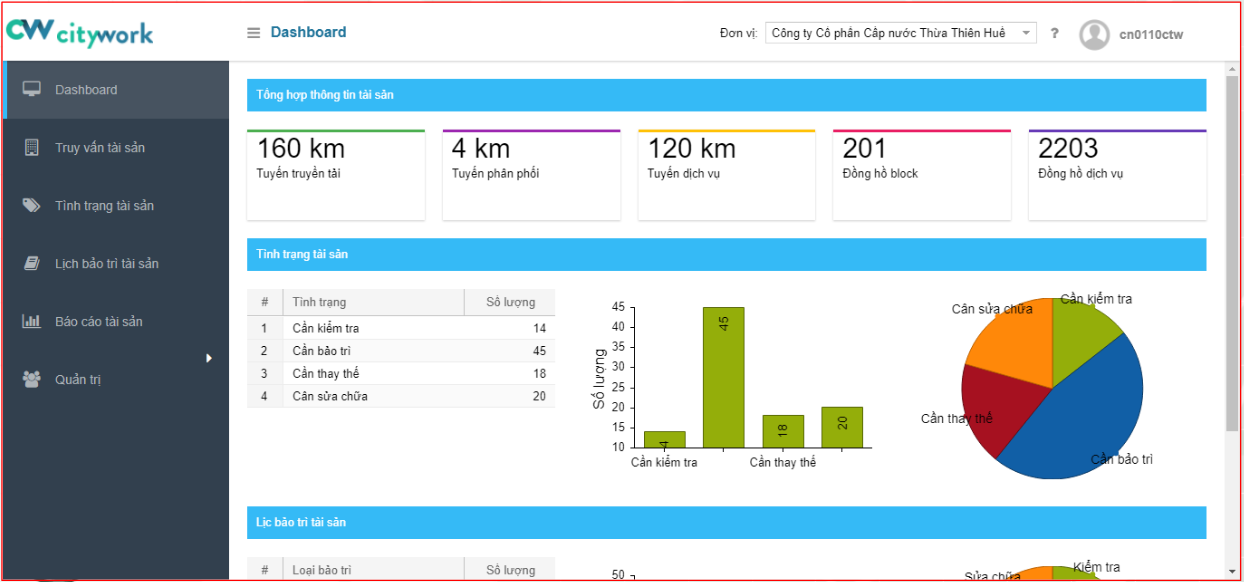This screenshot has height=582, width=1244.
Task: Click the bar chart bar labeled 20
Action: coord(842,427)
